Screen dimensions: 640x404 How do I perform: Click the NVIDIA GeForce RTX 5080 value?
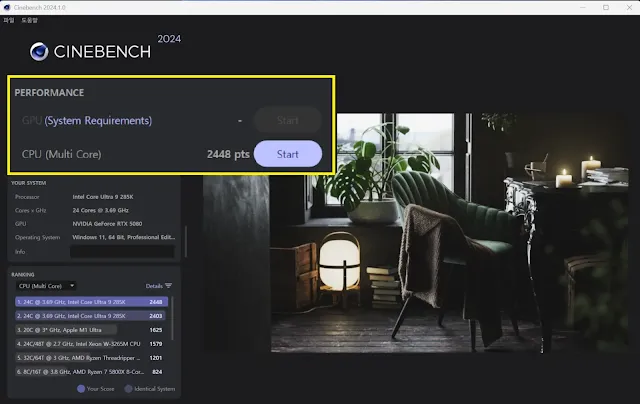pos(107,224)
